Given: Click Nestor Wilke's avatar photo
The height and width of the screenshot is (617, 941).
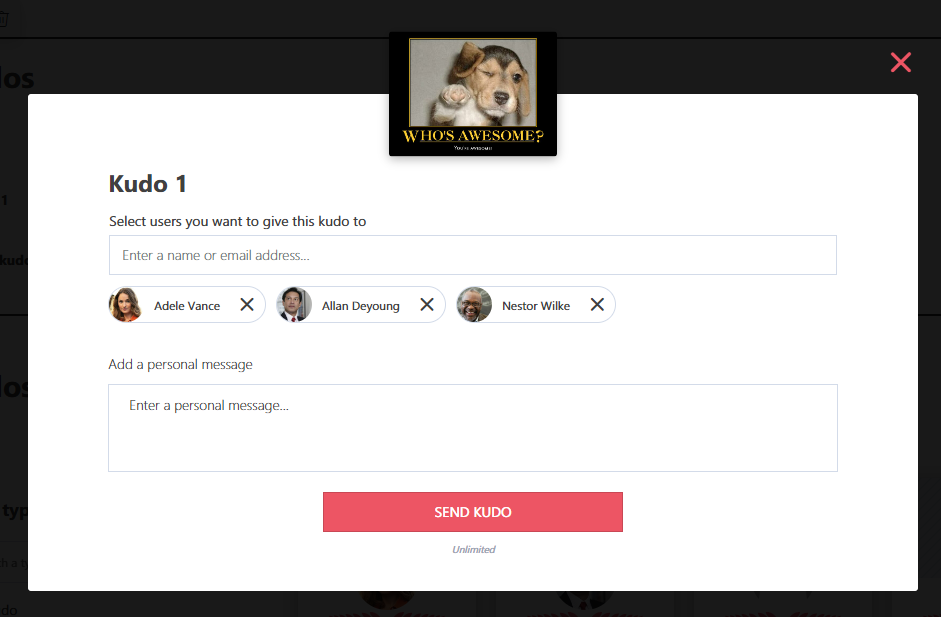Looking at the screenshot, I should (474, 305).
